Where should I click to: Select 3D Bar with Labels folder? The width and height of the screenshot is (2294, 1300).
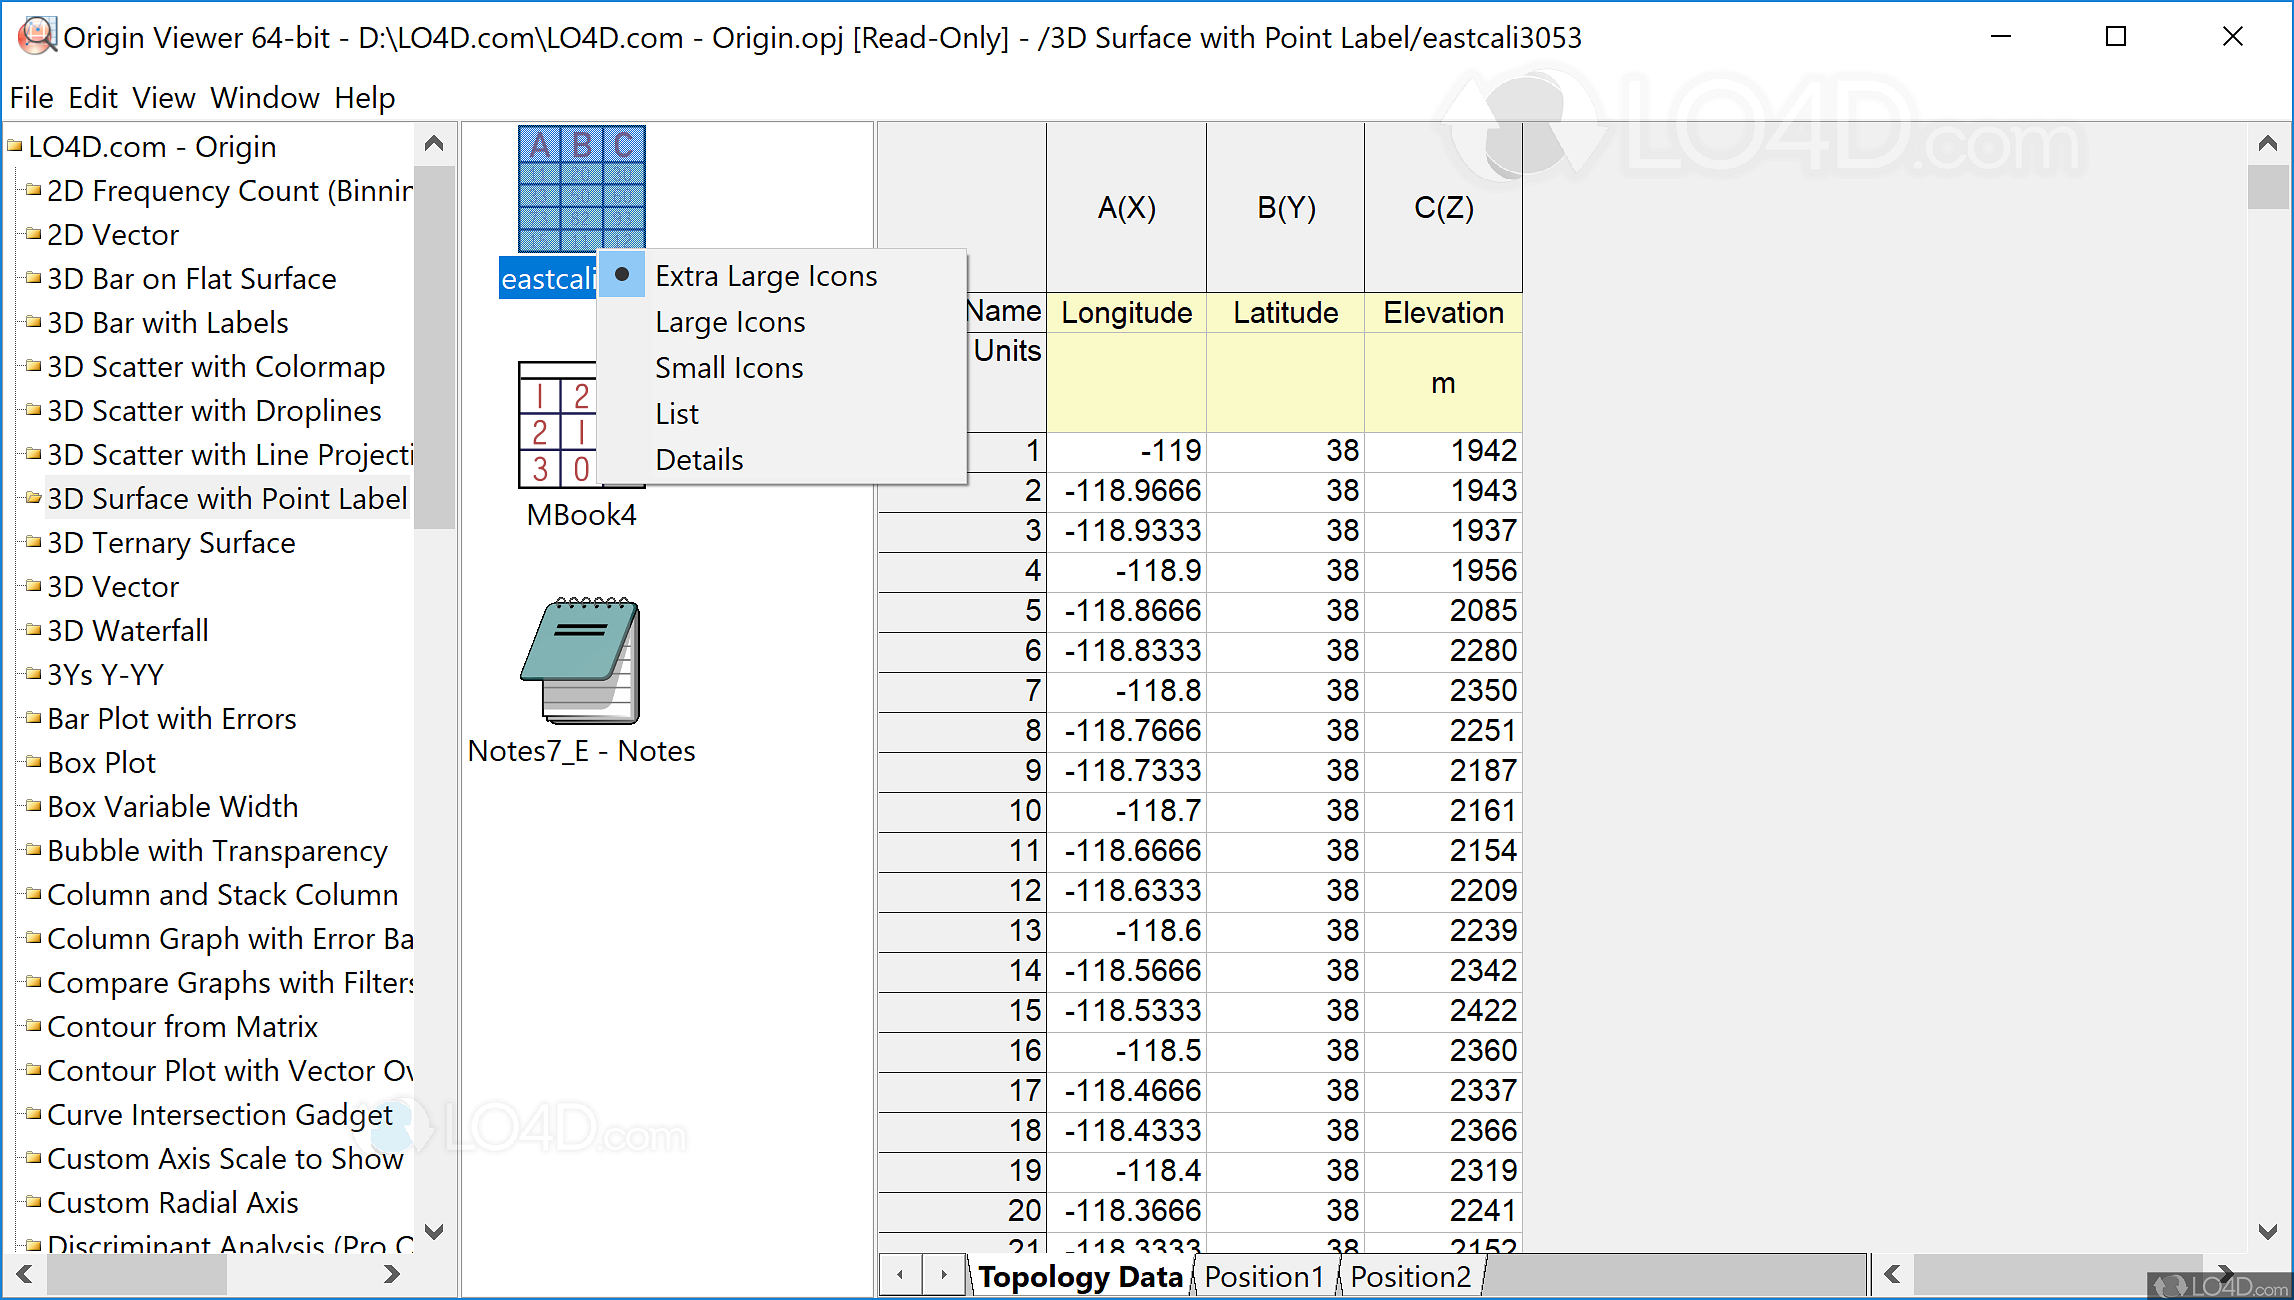168,322
